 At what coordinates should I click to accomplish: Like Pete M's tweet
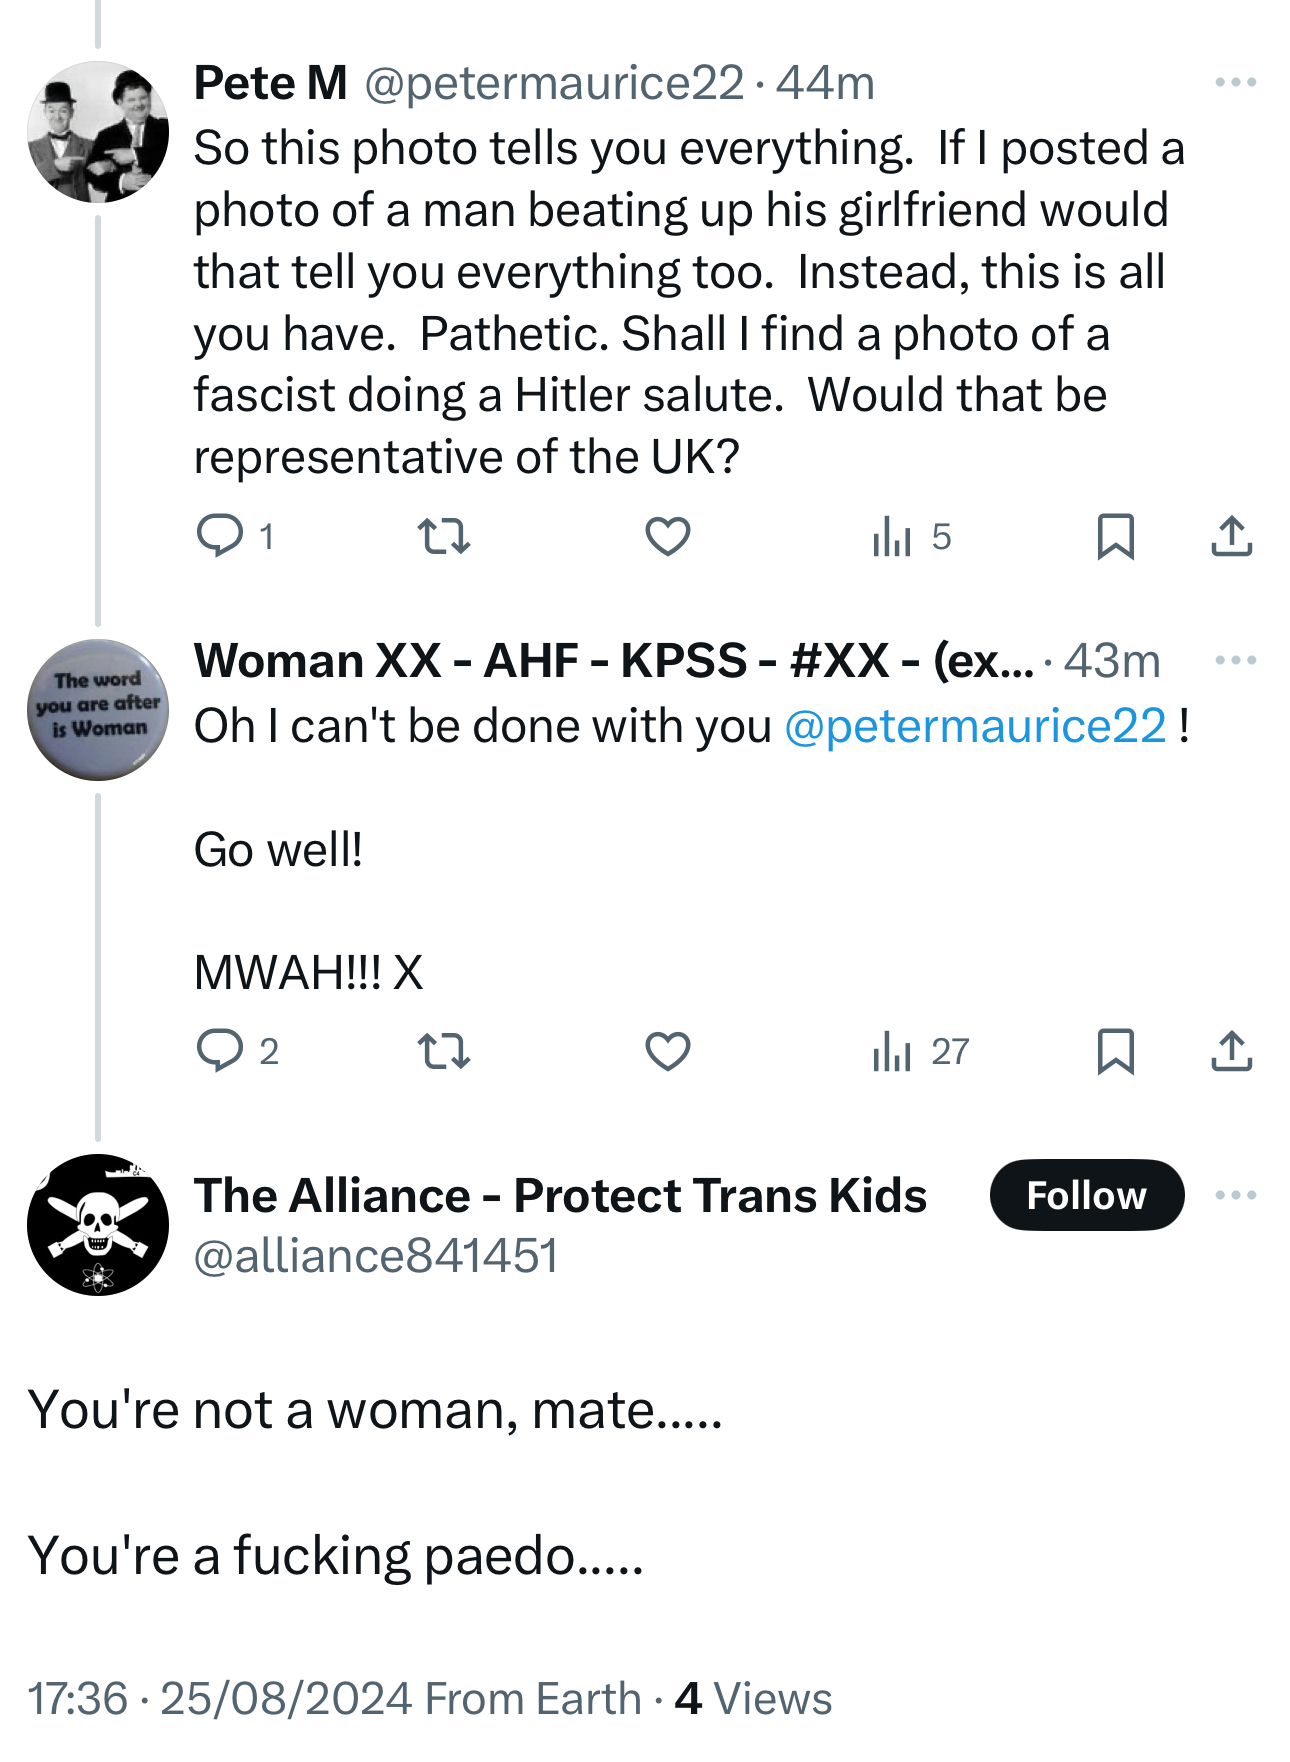pyautogui.click(x=667, y=536)
